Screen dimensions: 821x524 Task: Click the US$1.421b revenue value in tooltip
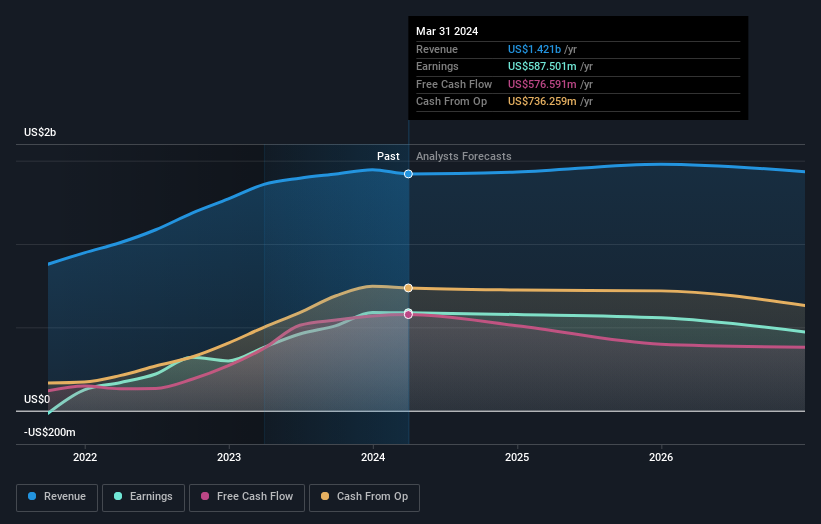534,49
